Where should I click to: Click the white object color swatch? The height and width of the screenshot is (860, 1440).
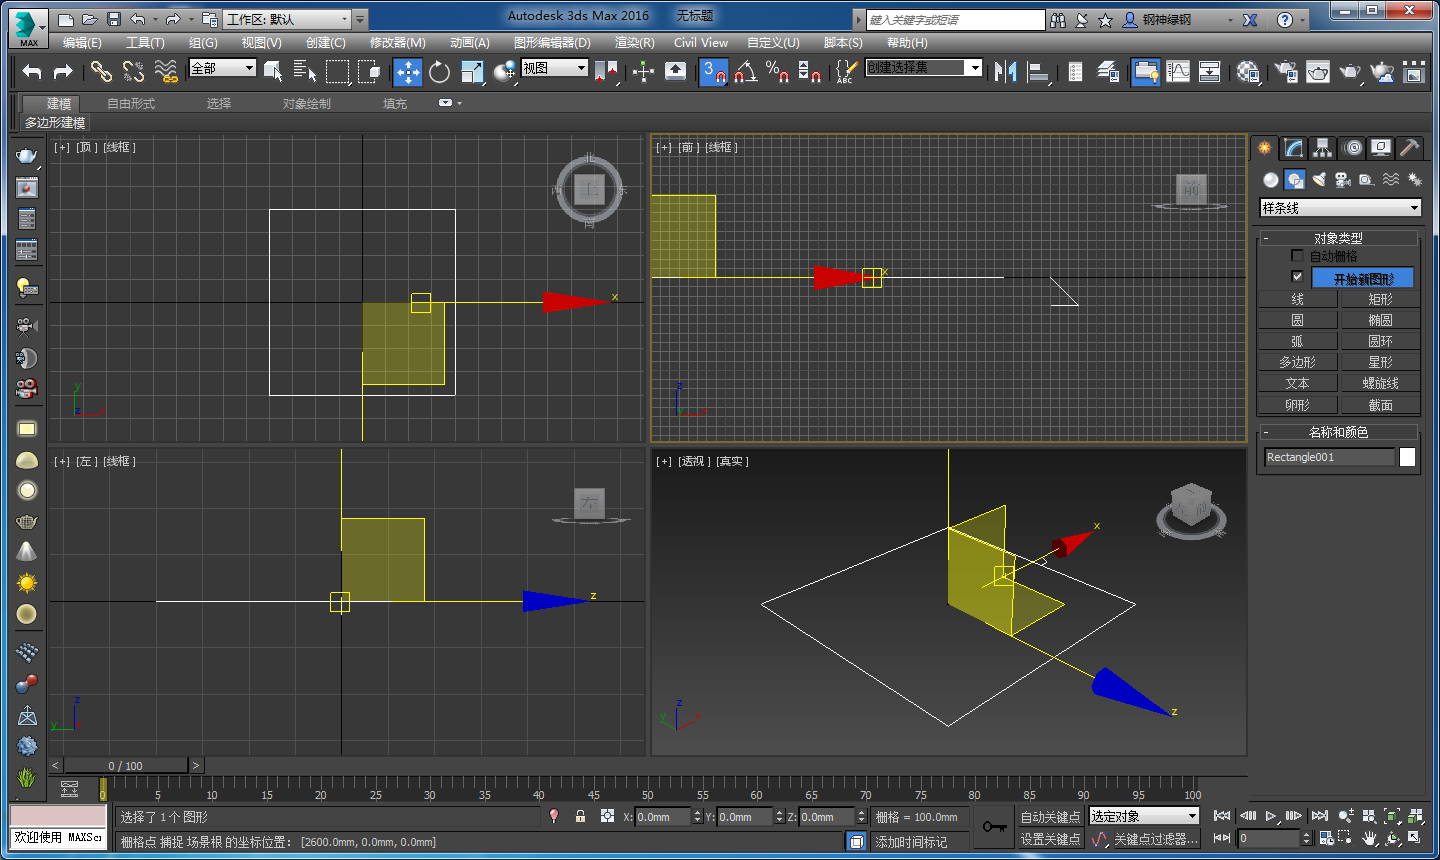coord(1407,457)
